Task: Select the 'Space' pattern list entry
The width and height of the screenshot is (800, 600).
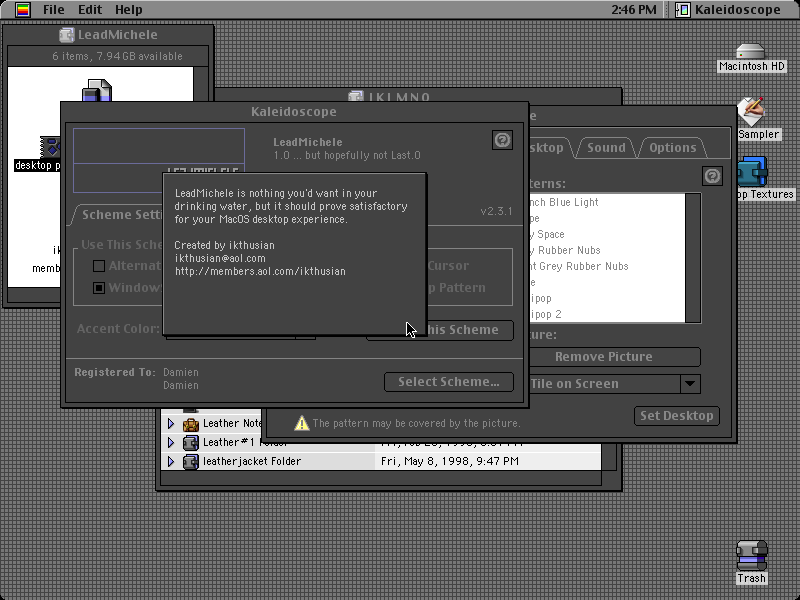Action: click(x=547, y=235)
